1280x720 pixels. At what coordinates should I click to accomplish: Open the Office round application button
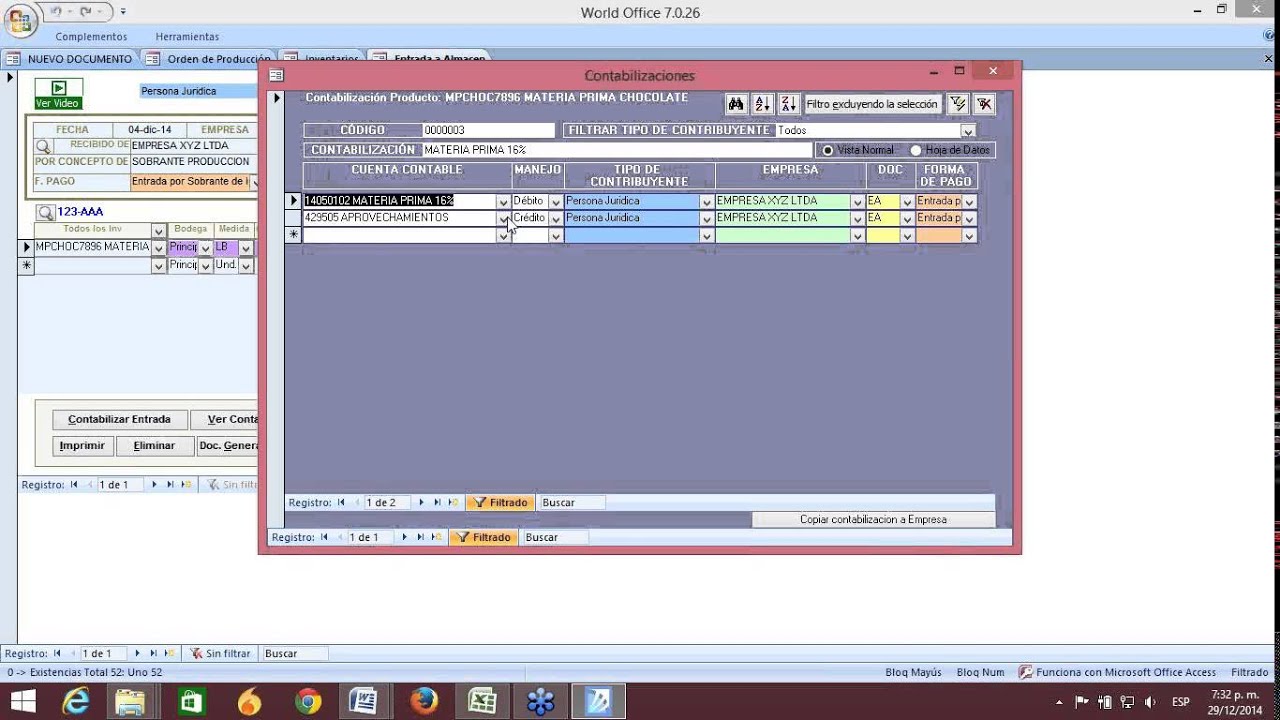click(x=20, y=20)
